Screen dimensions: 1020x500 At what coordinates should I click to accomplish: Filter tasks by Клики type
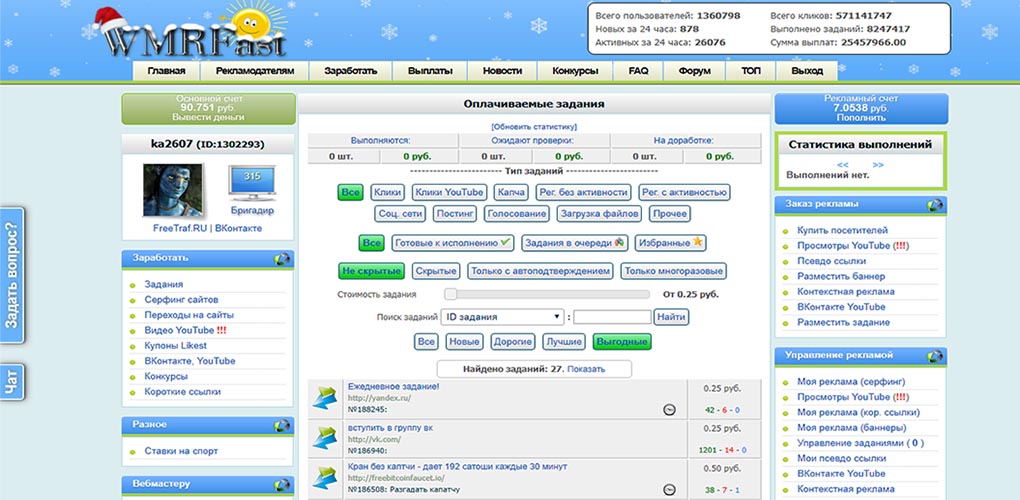click(x=388, y=192)
